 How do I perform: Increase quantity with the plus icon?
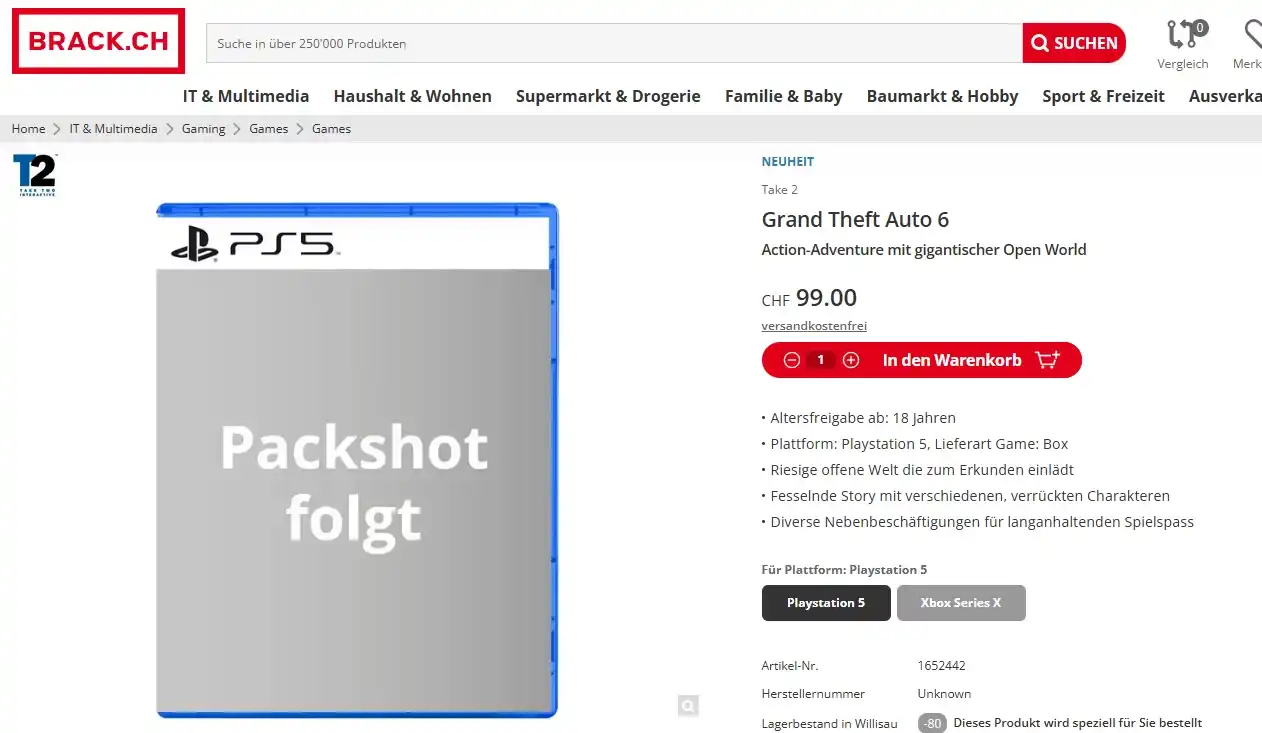[851, 360]
